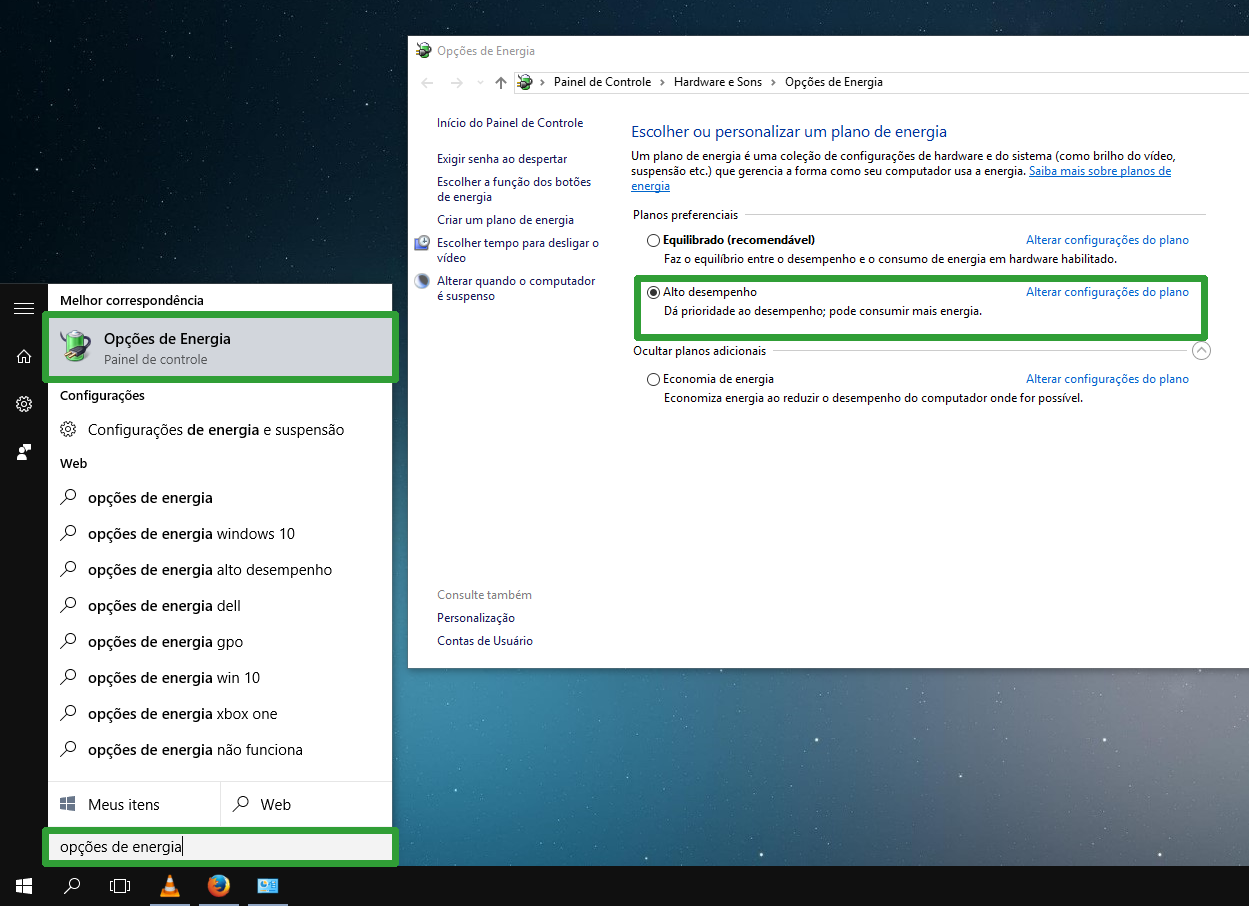This screenshot has height=906, width=1249.
Task: Launch VLC media player from the taskbar
Action: [170, 885]
